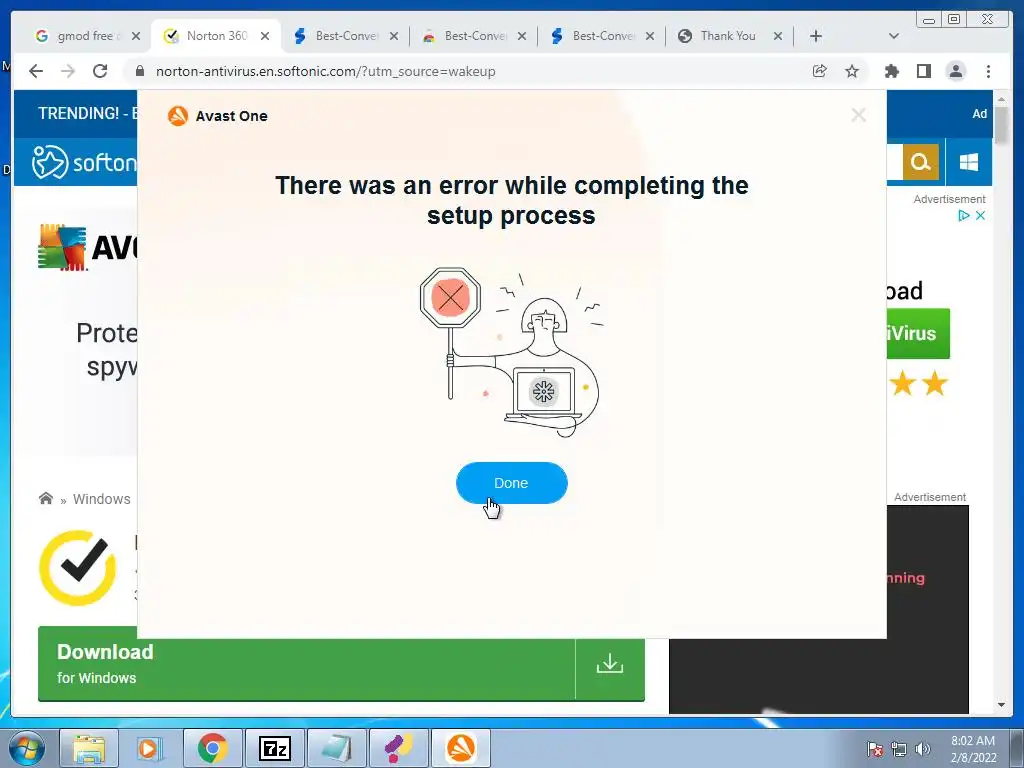
Task: Click Chrome icon in taskbar
Action: click(212, 748)
